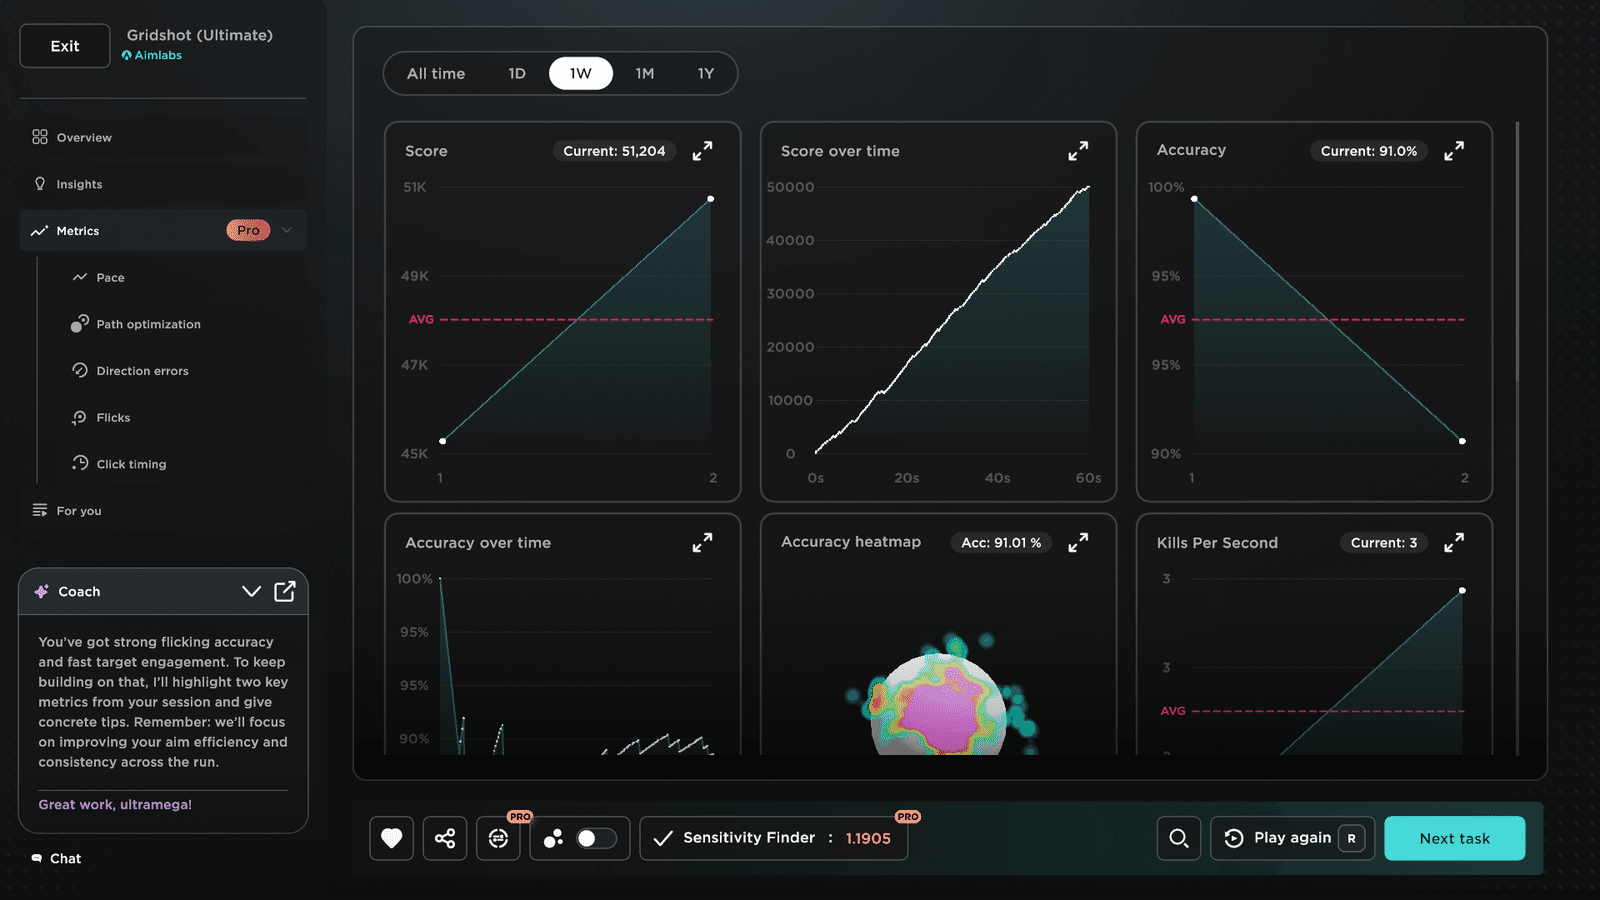The width and height of the screenshot is (1600, 900).
Task: Collapse the Coach panel chevron
Action: click(251, 591)
